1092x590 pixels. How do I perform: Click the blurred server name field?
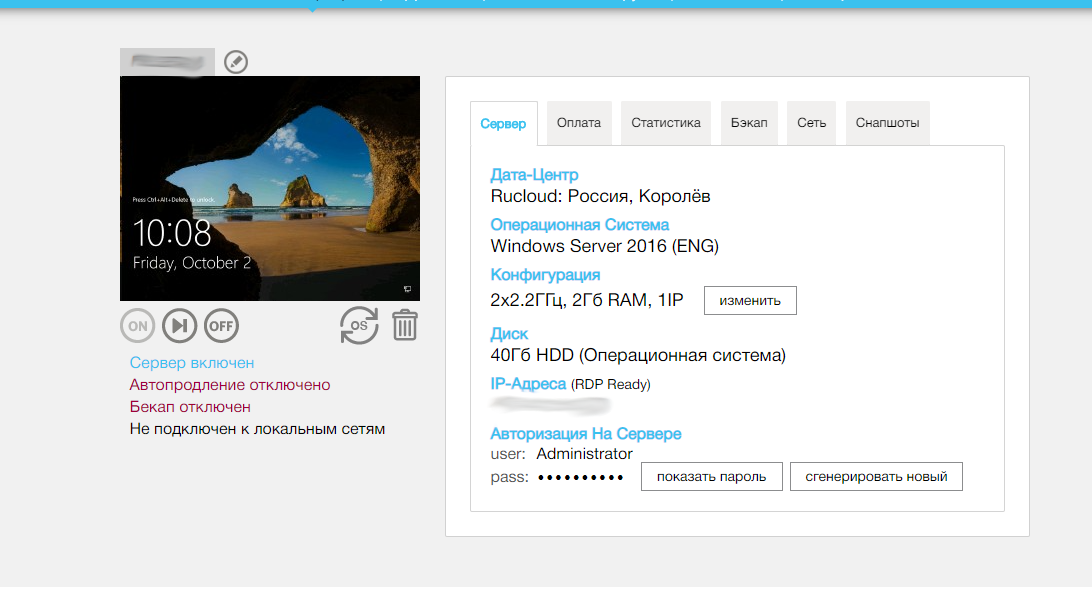tap(167, 62)
